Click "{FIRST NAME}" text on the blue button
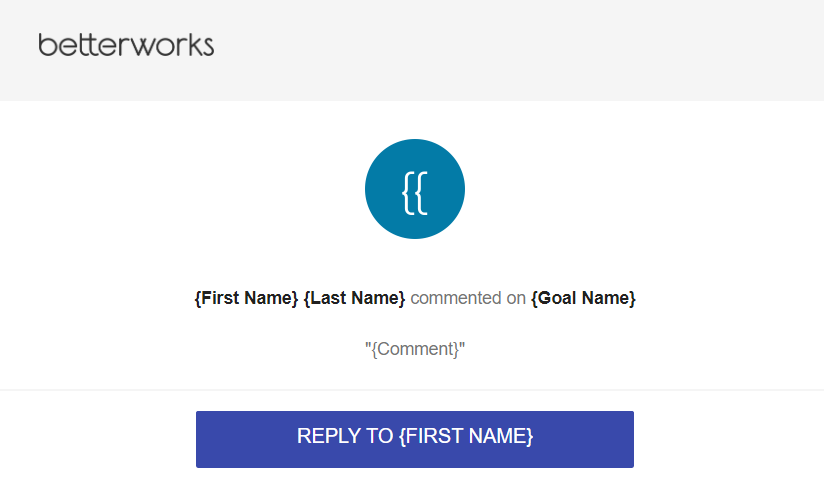824x477 pixels. point(466,436)
